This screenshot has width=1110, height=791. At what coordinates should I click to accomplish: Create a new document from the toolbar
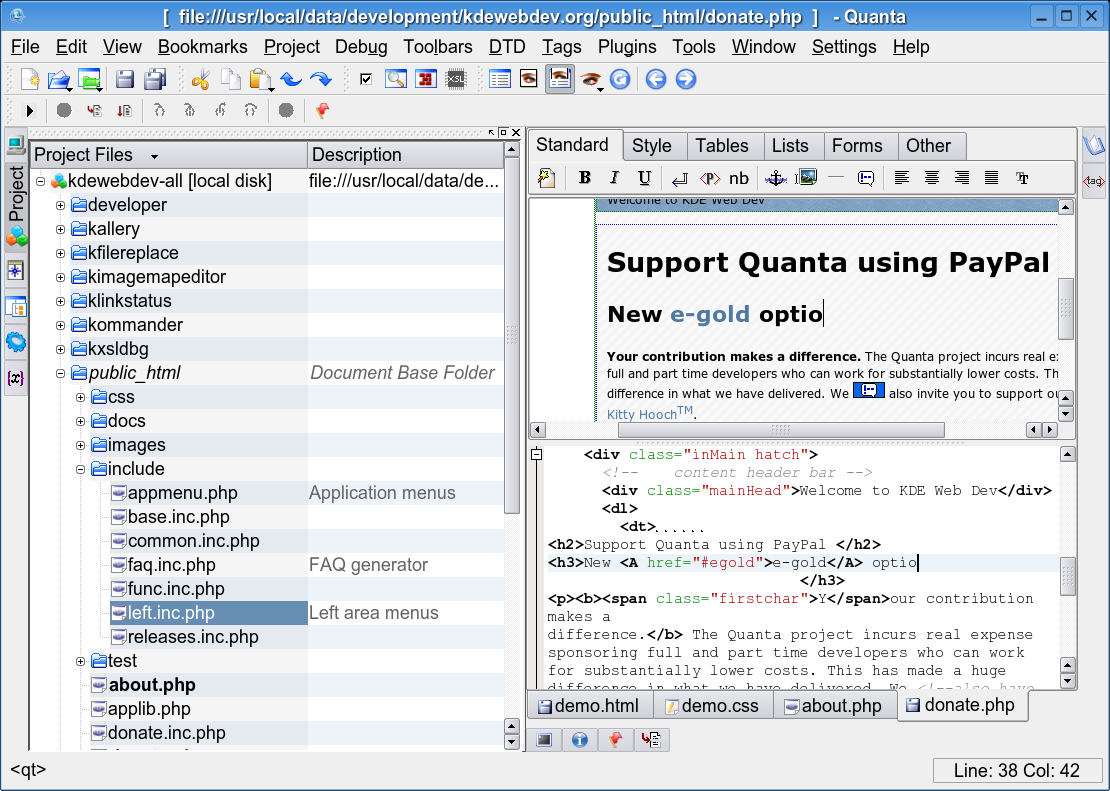point(30,79)
